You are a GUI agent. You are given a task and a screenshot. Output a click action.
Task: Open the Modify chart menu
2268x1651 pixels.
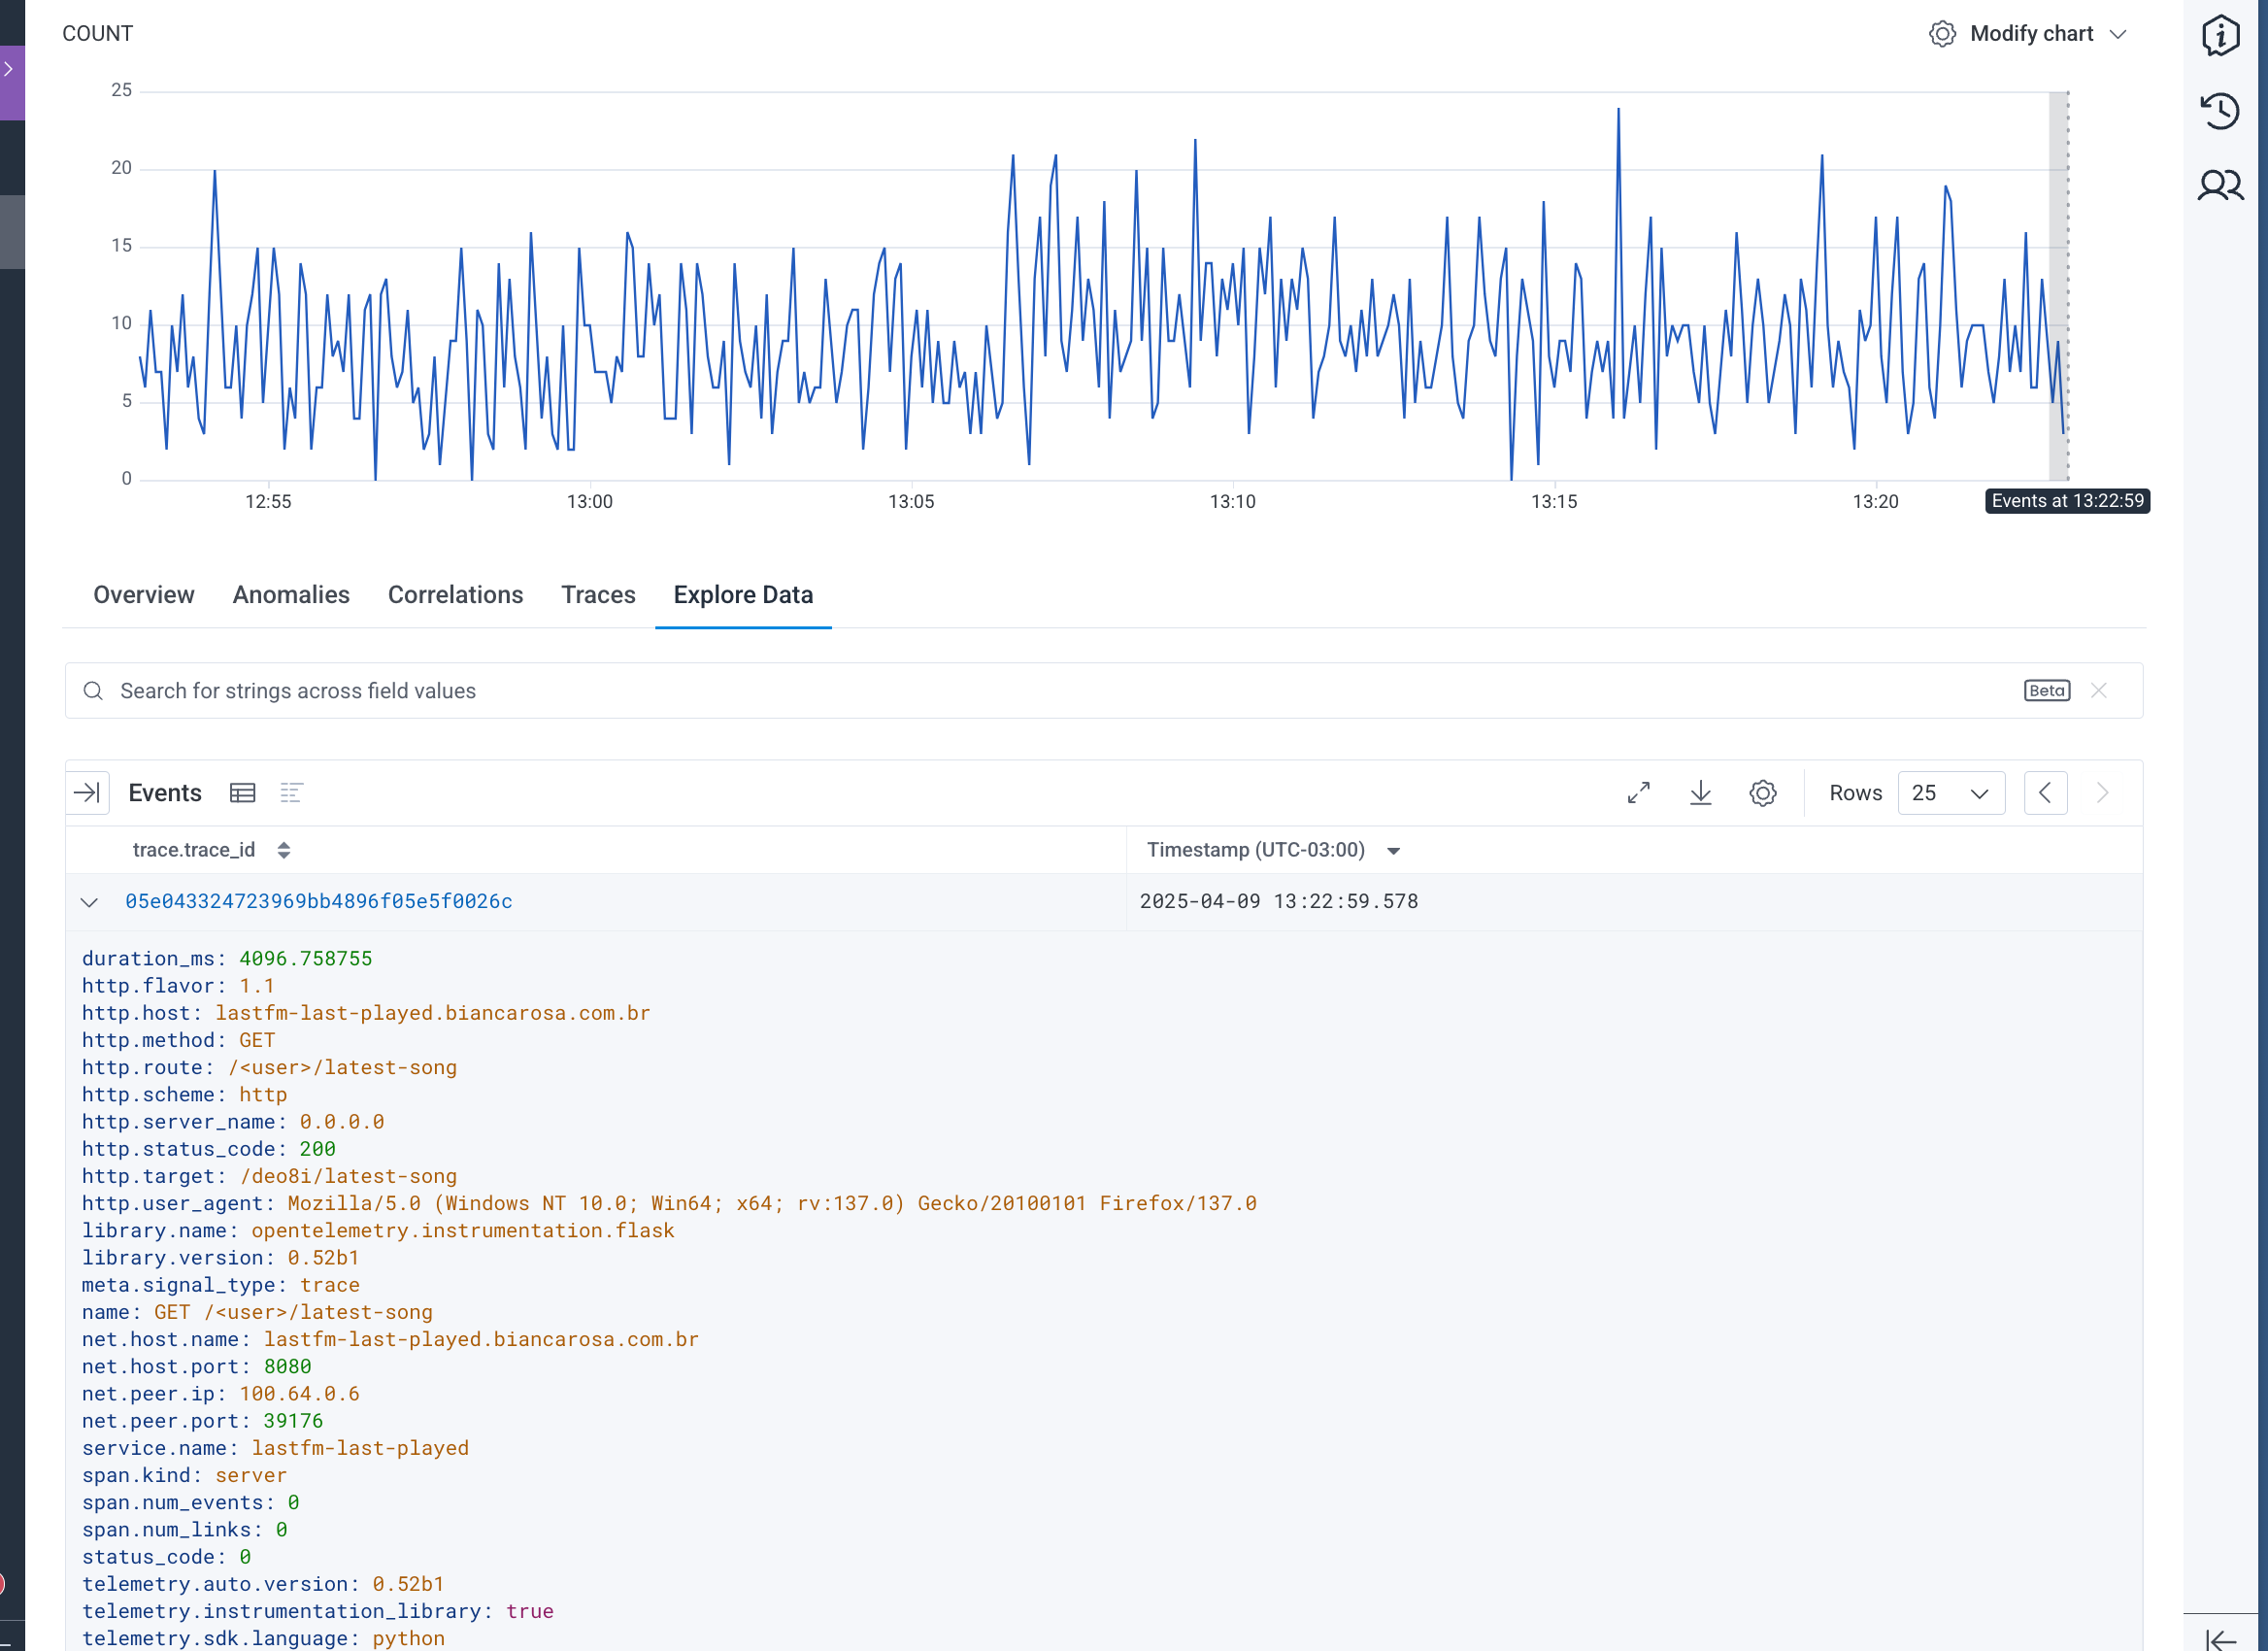tap(2028, 34)
